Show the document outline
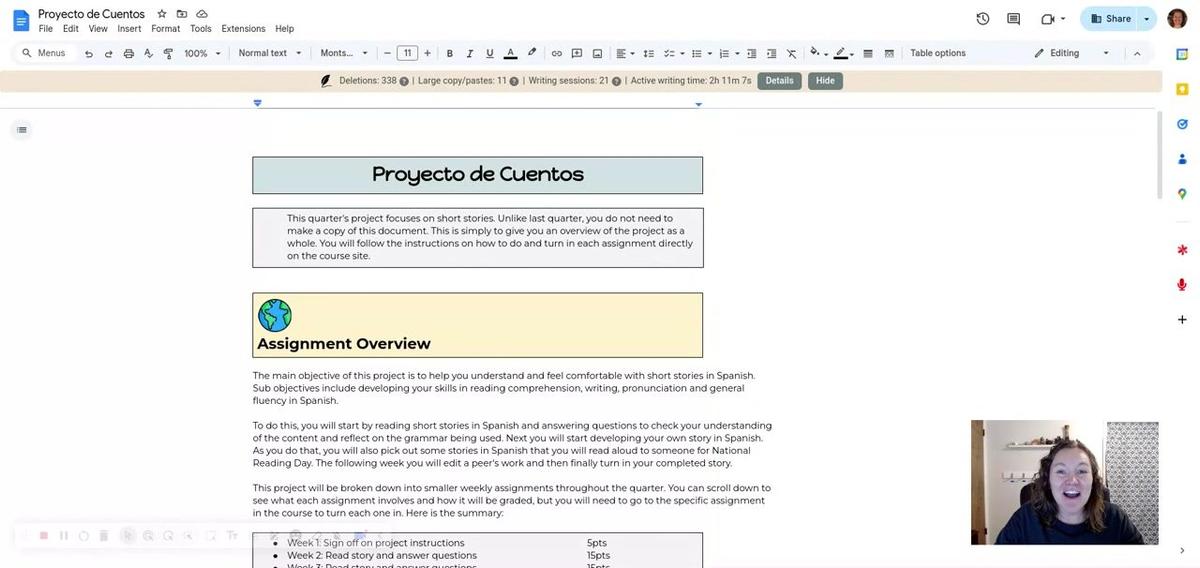The height and width of the screenshot is (568, 1200). pyautogui.click(x=22, y=129)
